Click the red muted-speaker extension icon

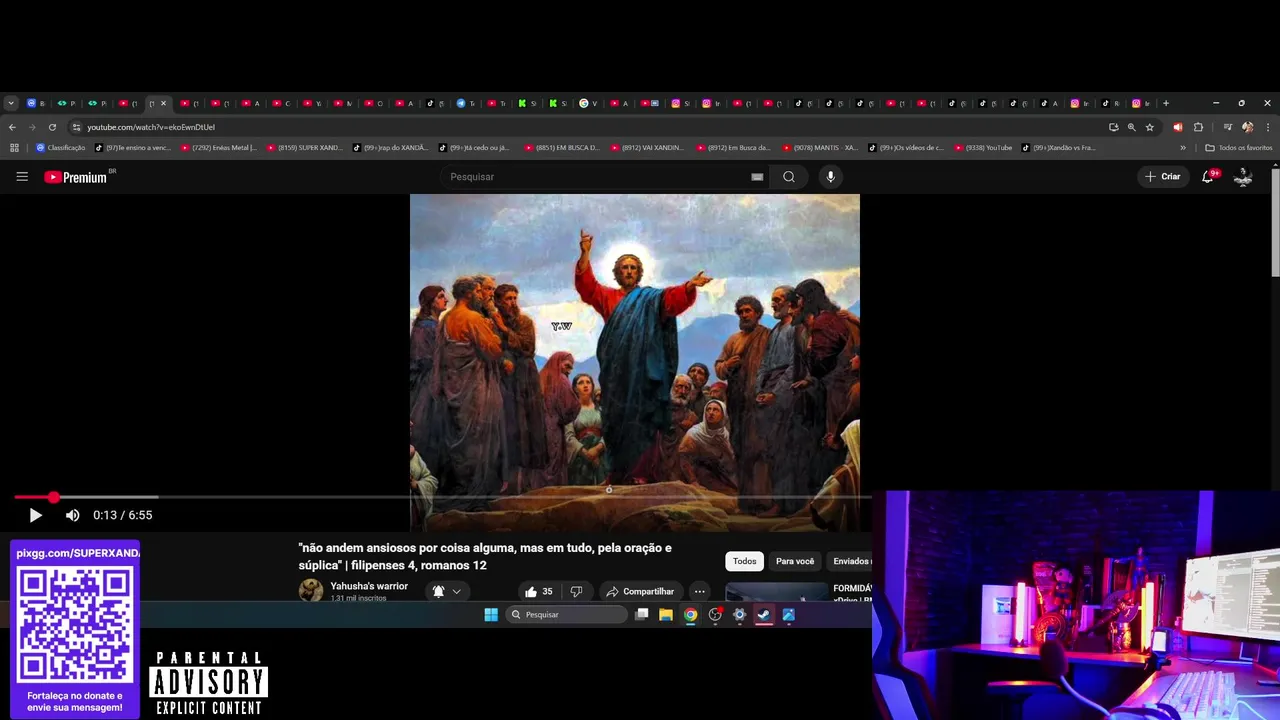[x=1177, y=127]
